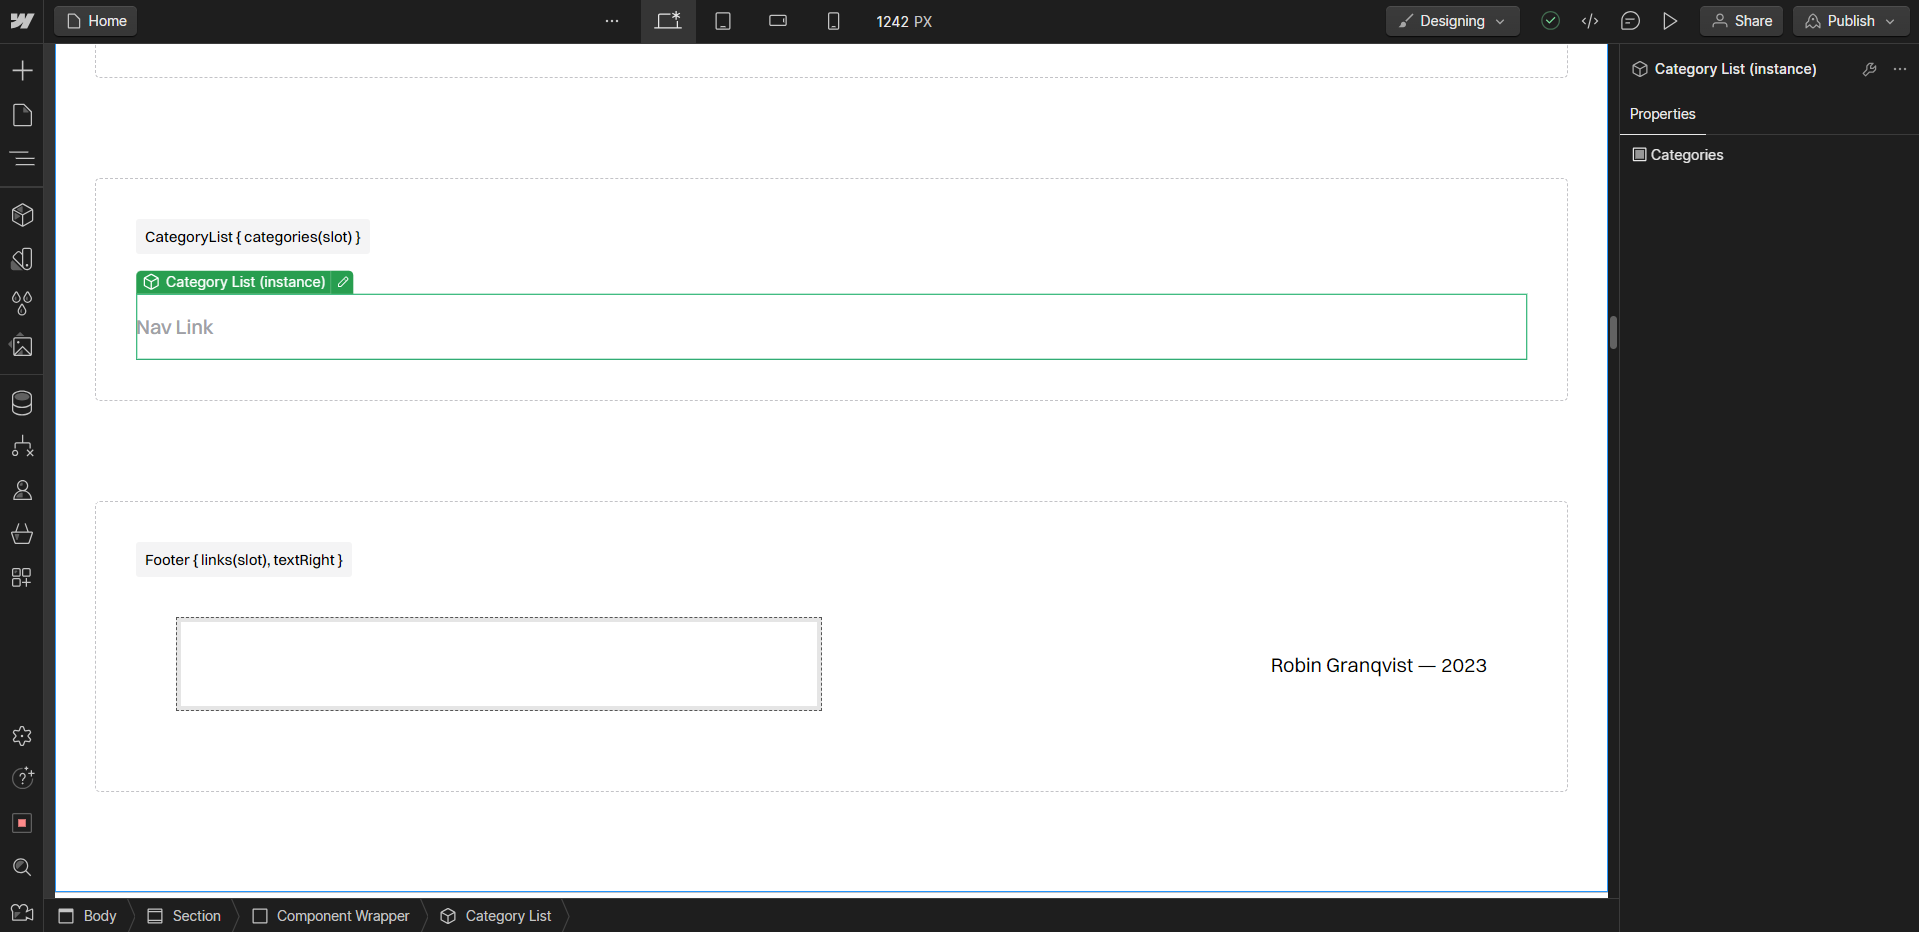
Task: Open the Ecommerce panel
Action: [22, 533]
